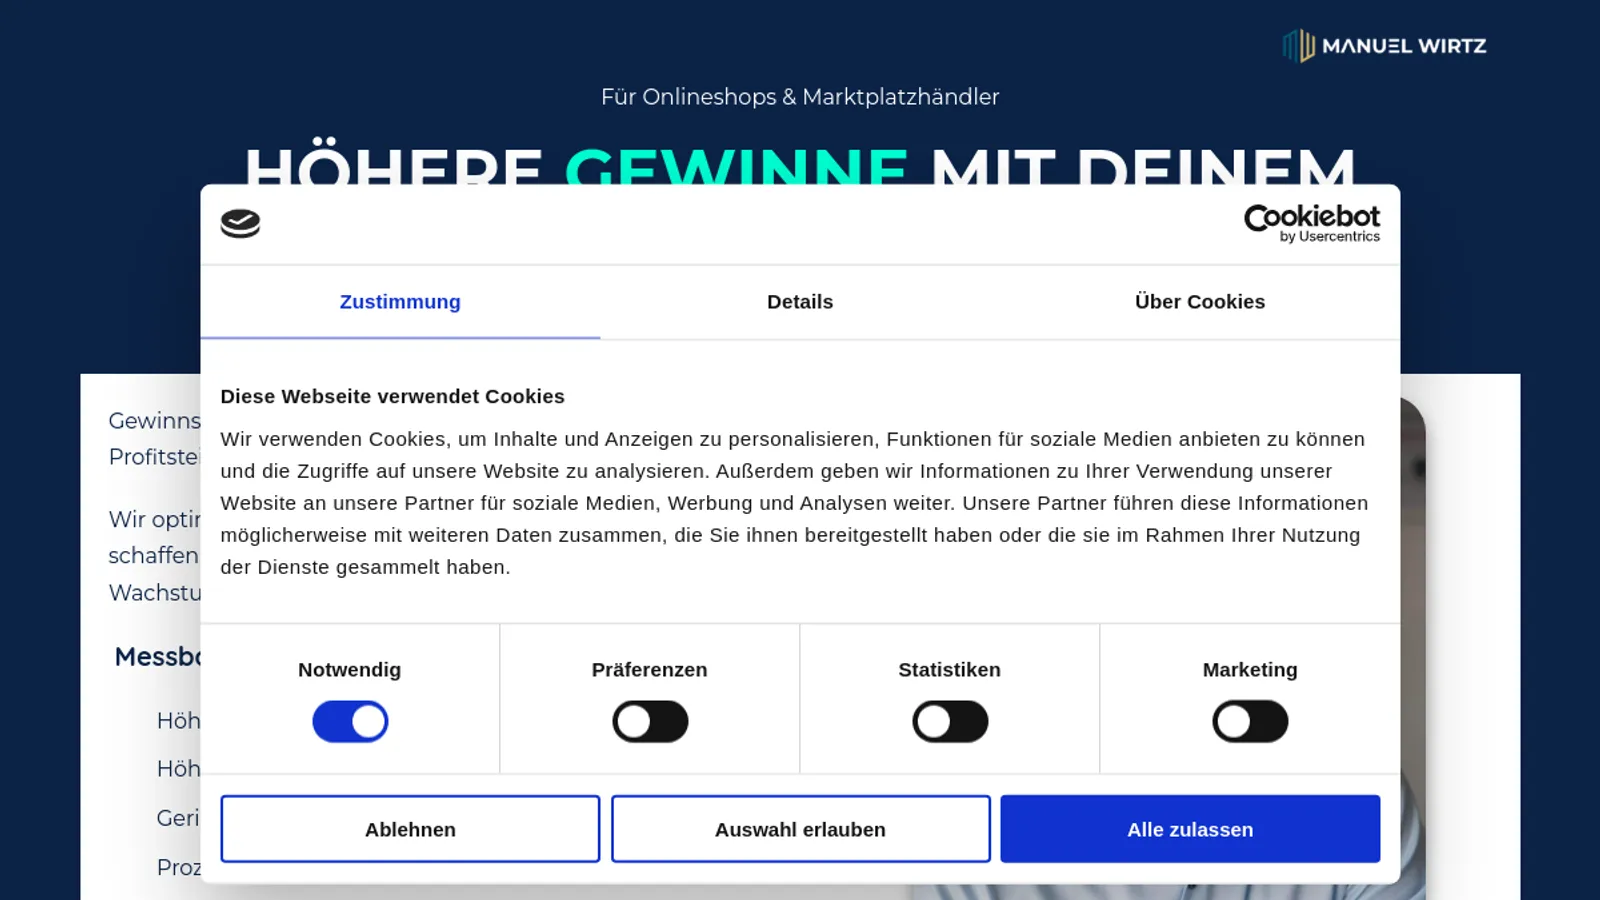Click the Manuel Wirtz logo

tap(1385, 46)
